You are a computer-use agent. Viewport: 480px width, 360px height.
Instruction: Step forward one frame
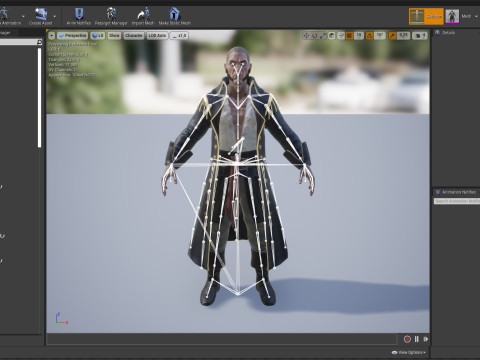point(426,339)
